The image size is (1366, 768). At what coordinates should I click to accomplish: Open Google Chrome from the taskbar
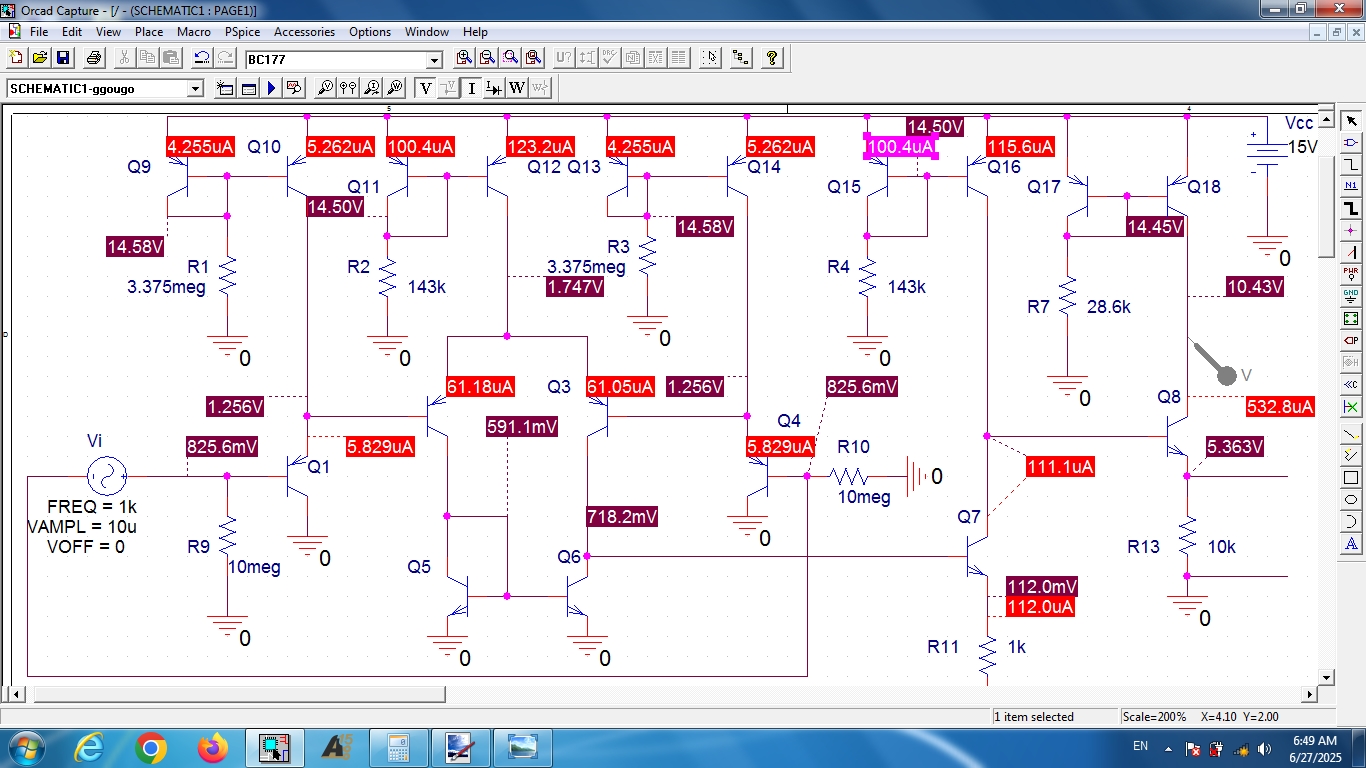(x=151, y=747)
